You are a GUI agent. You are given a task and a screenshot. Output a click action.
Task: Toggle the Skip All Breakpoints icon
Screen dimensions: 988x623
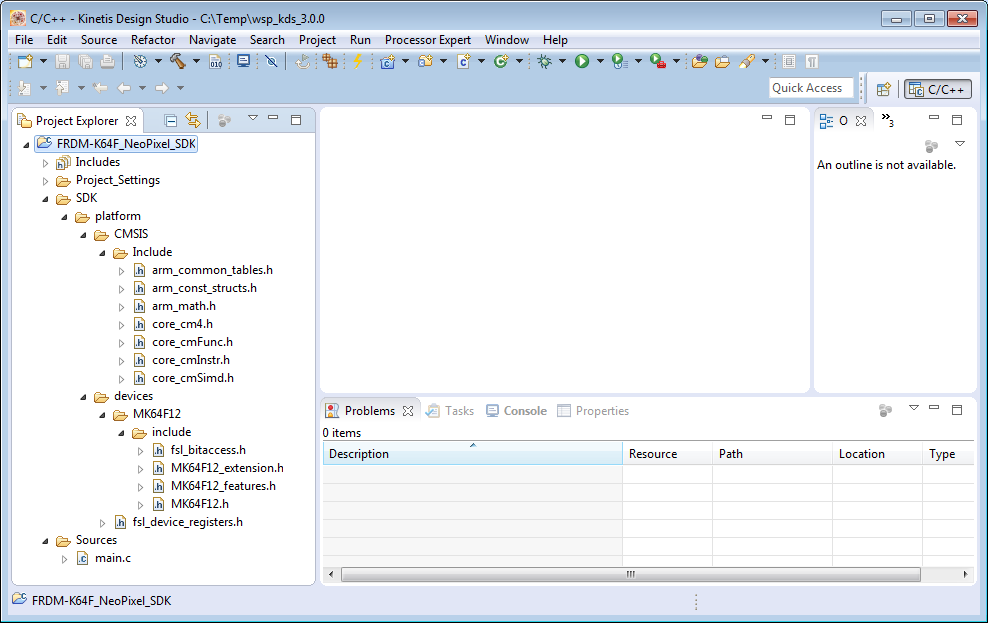270,62
